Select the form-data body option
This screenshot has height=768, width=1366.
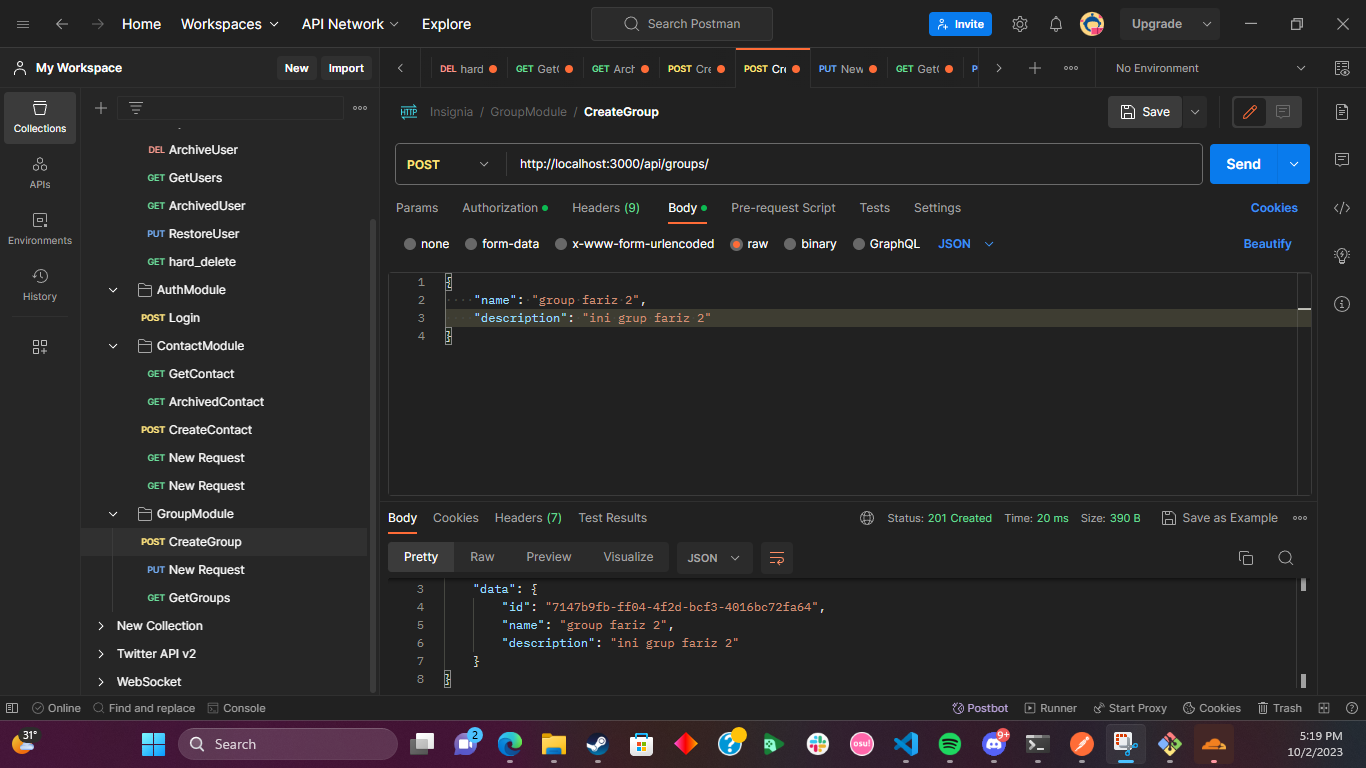[x=502, y=243]
